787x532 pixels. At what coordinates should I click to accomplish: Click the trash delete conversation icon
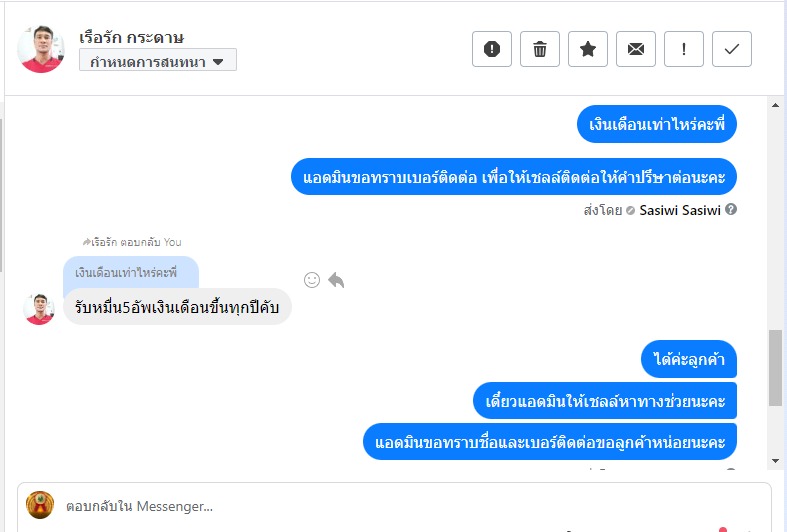(540, 49)
